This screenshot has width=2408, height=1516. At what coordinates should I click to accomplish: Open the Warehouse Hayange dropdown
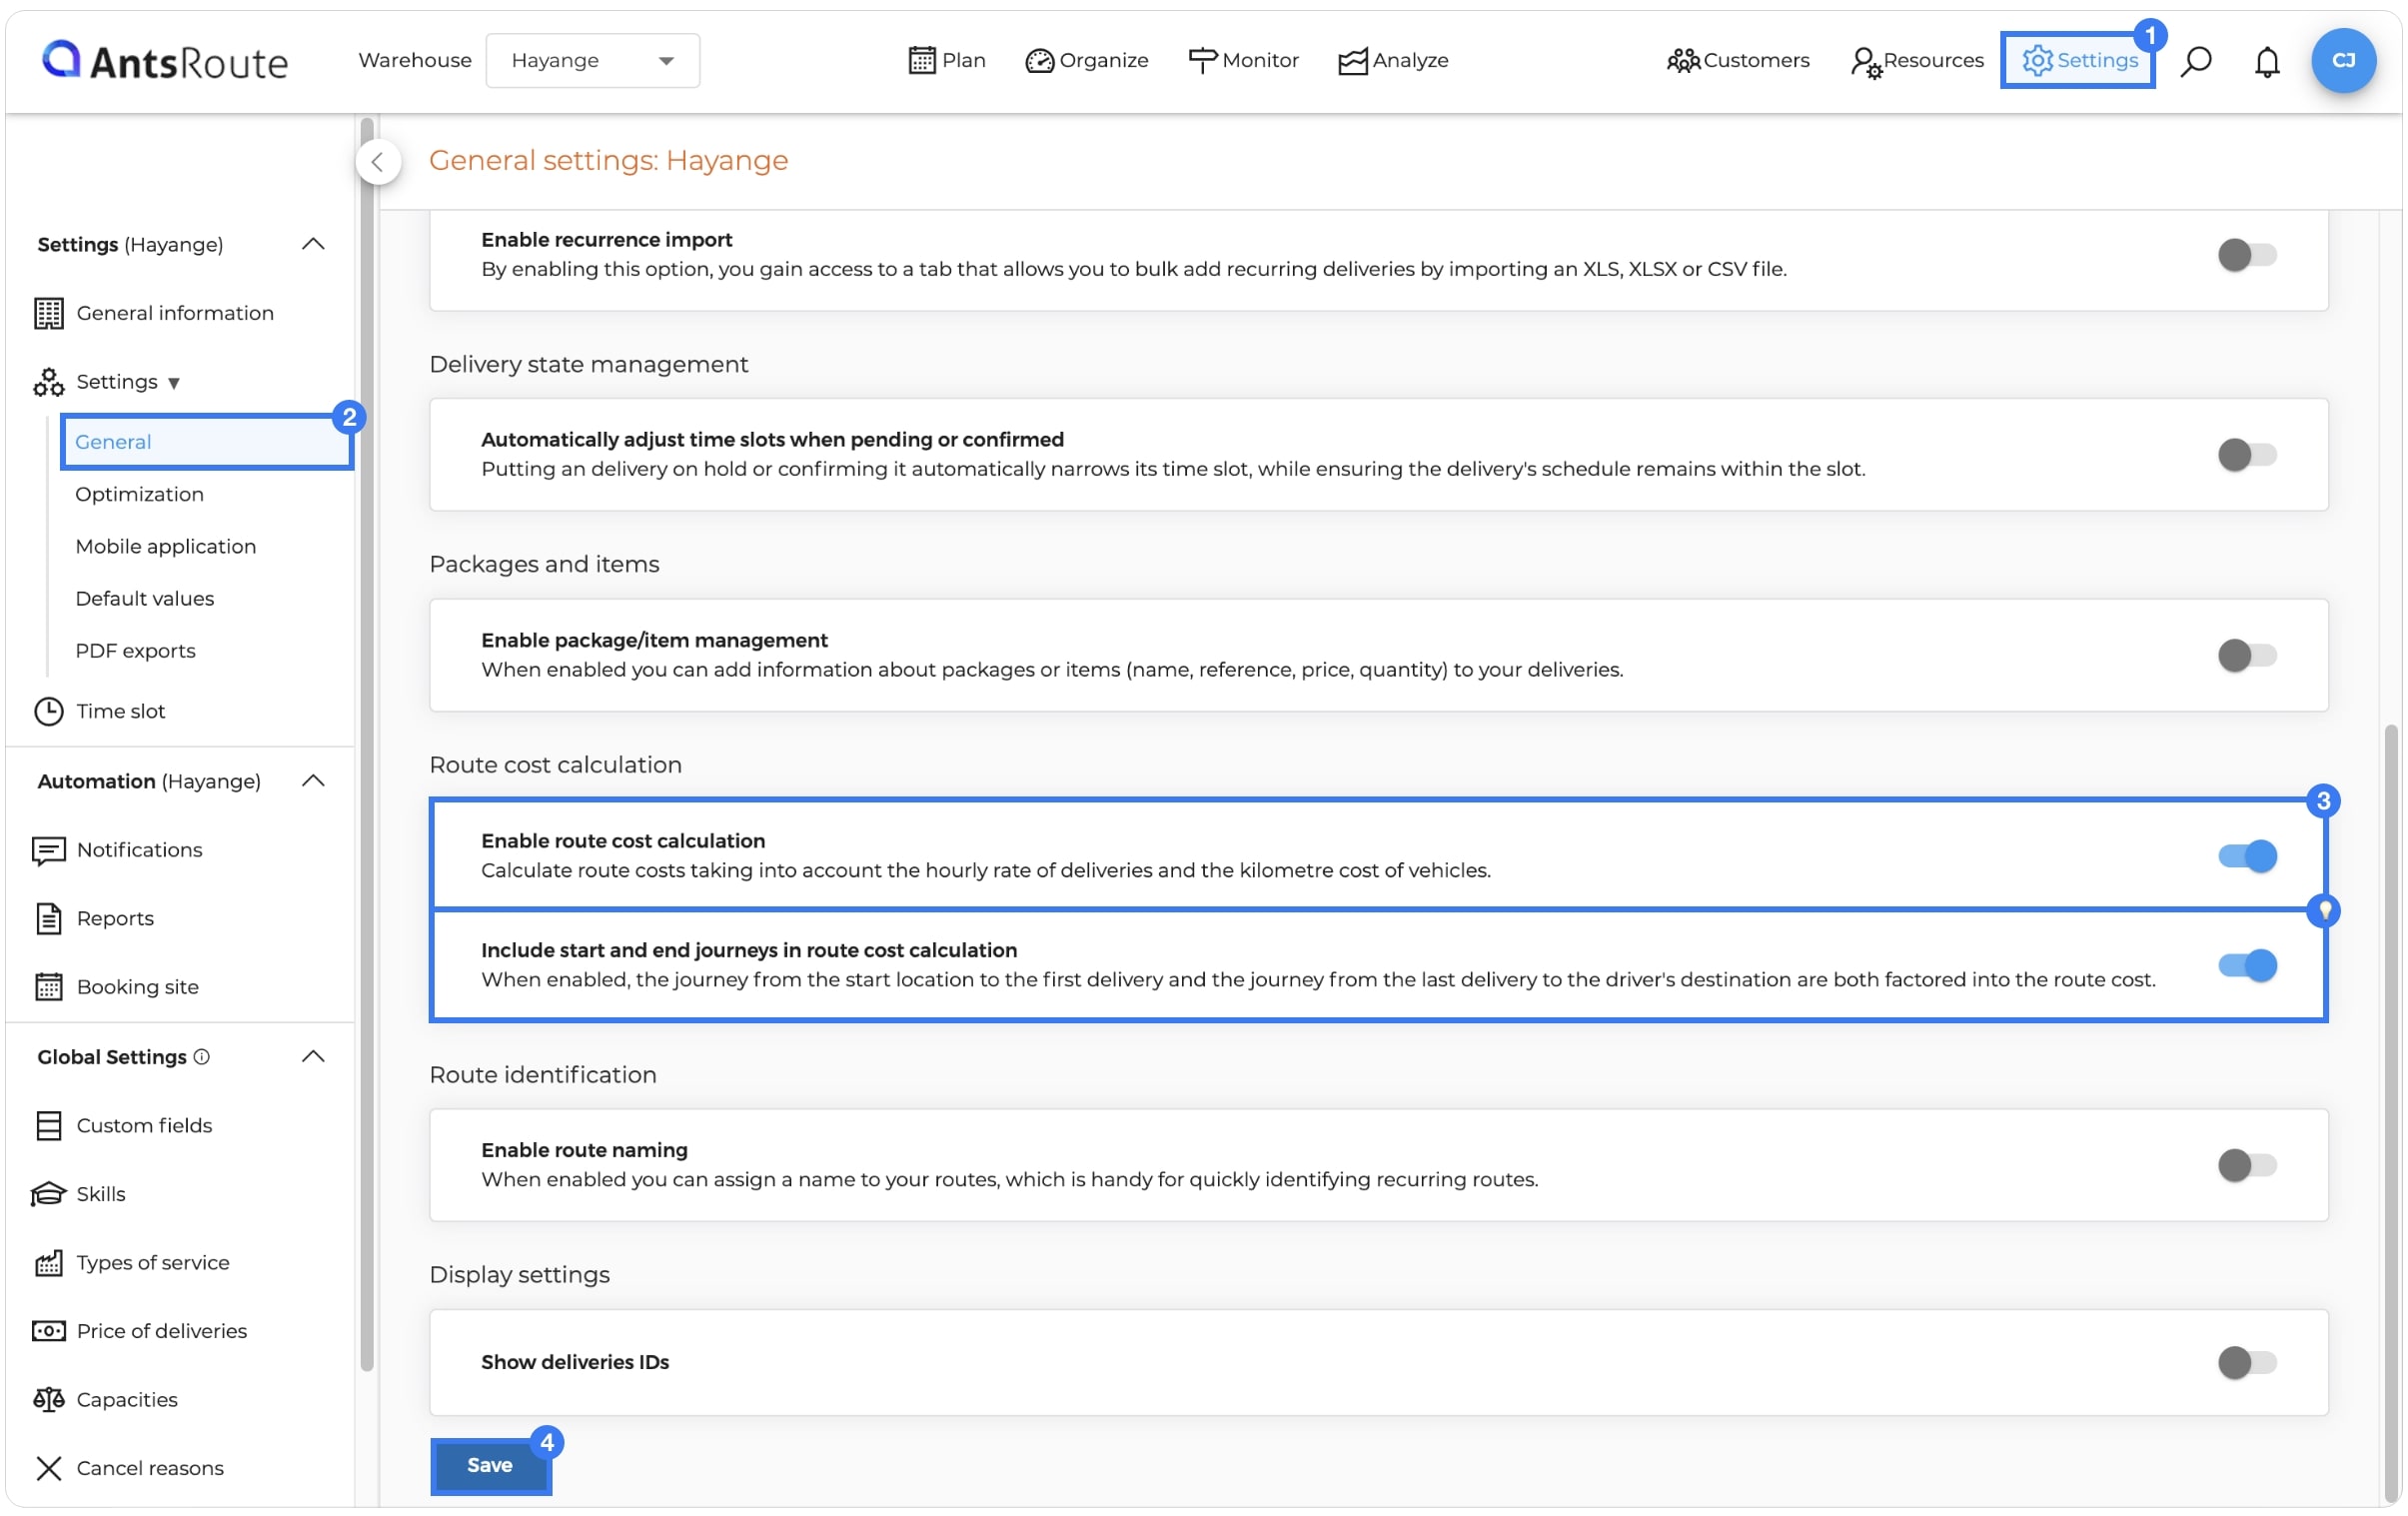592,61
